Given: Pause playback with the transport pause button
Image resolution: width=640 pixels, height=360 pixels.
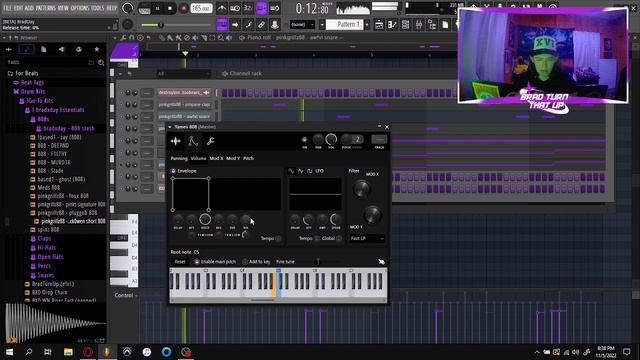Looking at the screenshot, I should click(157, 8).
